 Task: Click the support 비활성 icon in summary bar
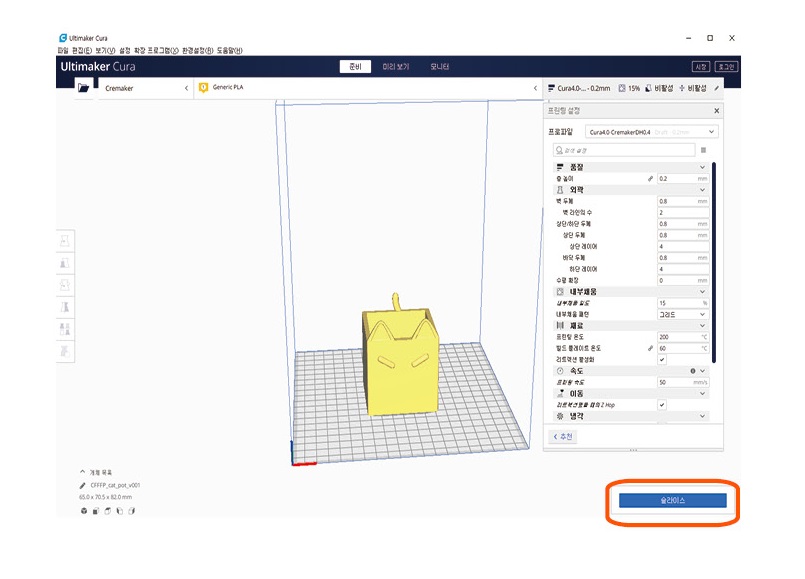pos(648,88)
